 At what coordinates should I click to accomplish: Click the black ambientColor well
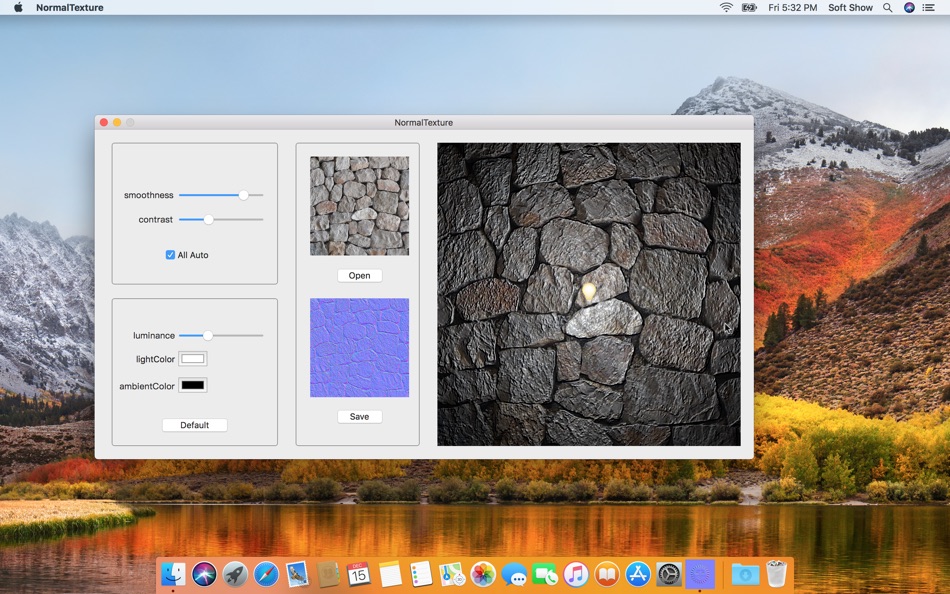pos(192,386)
